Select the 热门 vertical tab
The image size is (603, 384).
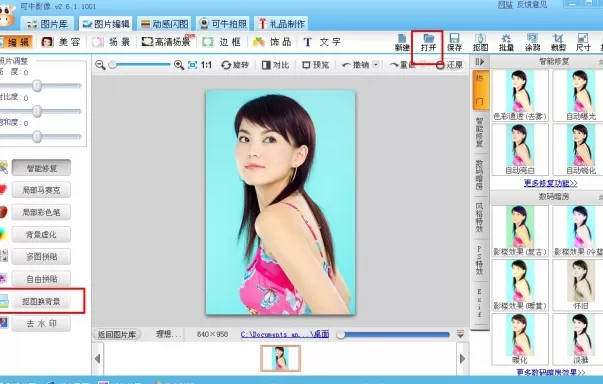(x=480, y=90)
